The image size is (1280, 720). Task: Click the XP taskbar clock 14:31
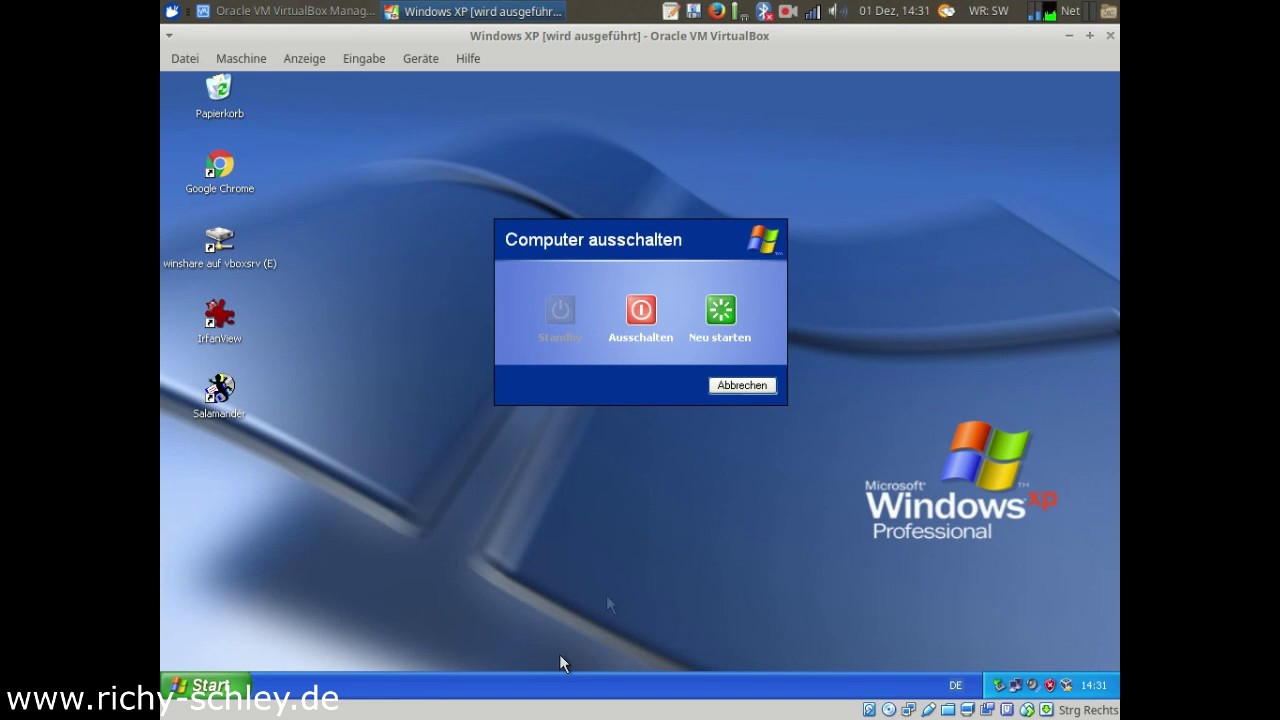tap(1094, 686)
